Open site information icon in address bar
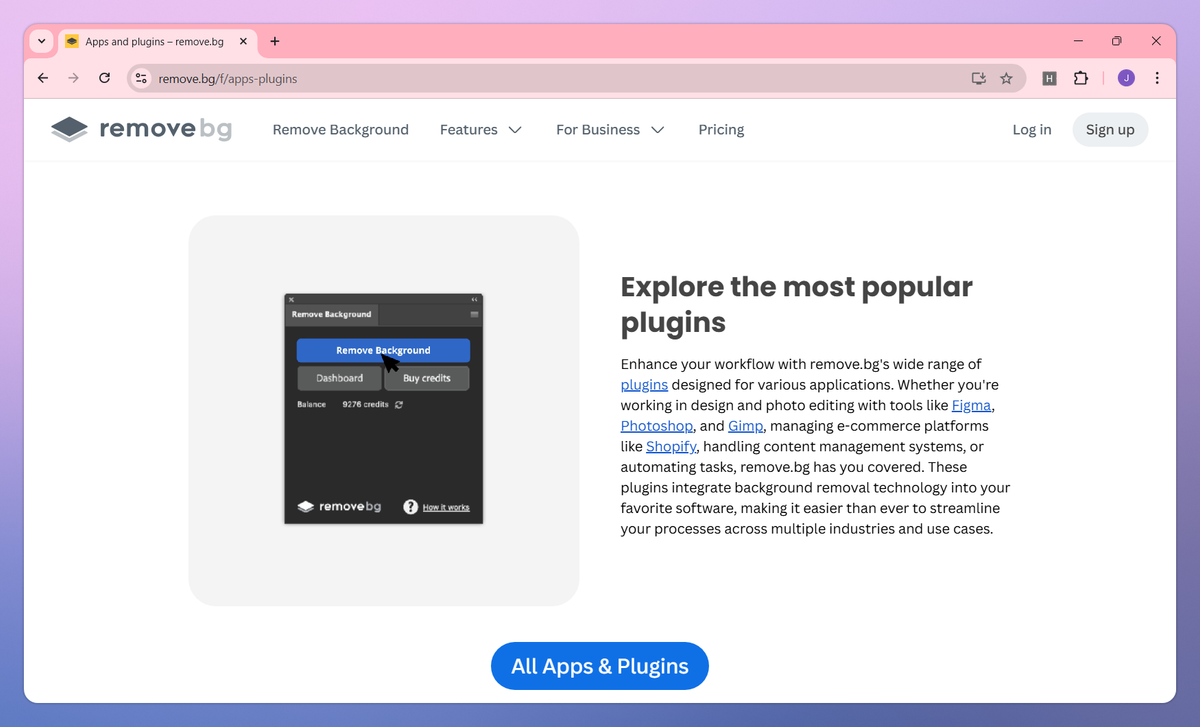Viewport: 1200px width, 727px height. click(x=141, y=78)
